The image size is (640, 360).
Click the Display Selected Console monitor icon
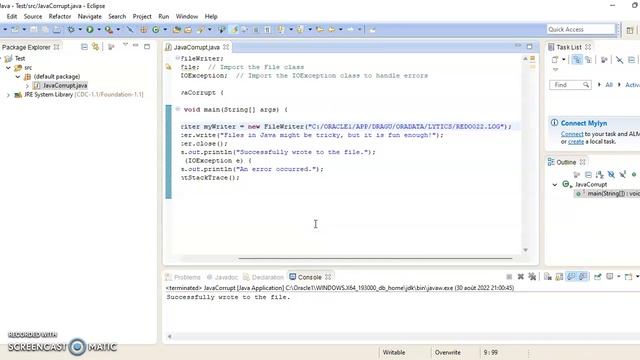click(610, 277)
